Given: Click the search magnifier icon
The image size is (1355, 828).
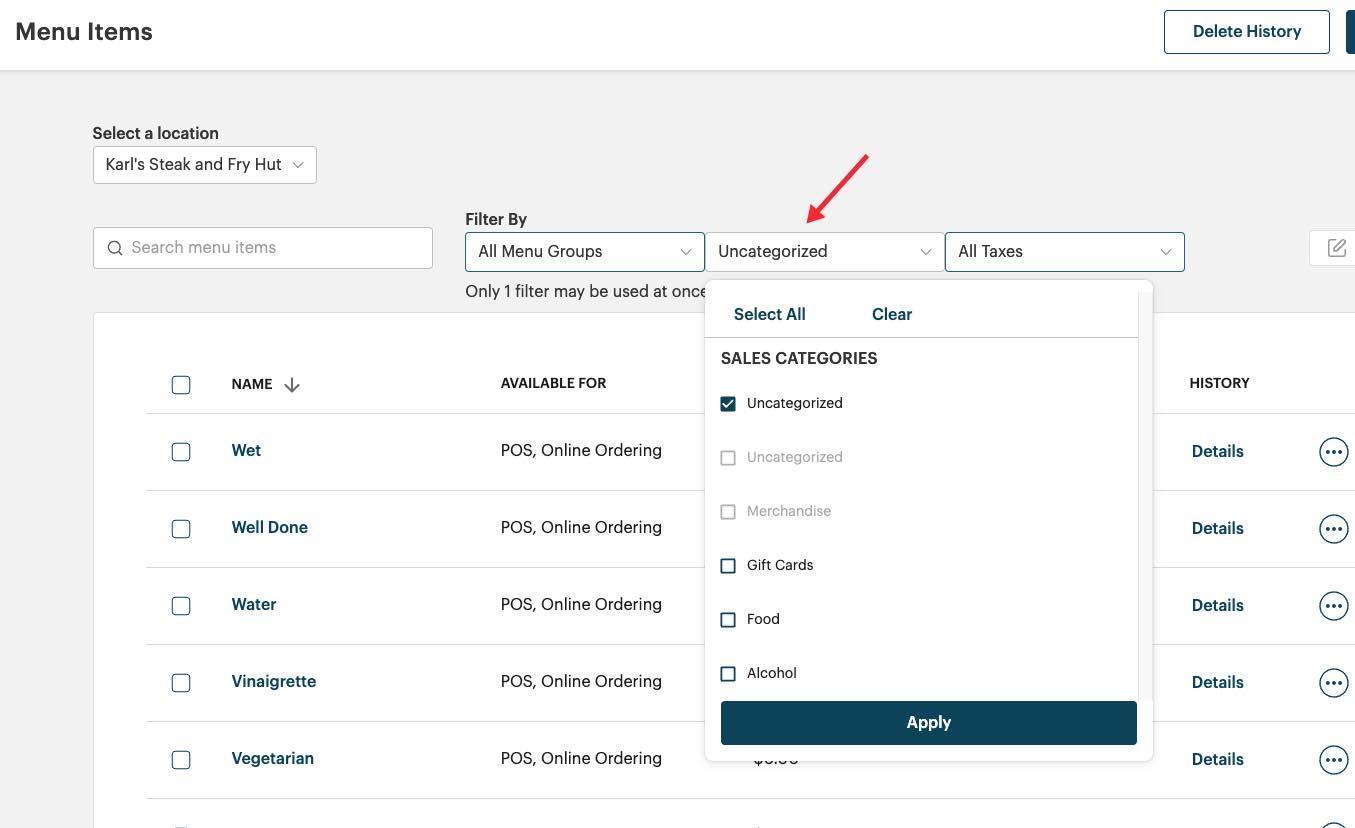Looking at the screenshot, I should pos(115,248).
